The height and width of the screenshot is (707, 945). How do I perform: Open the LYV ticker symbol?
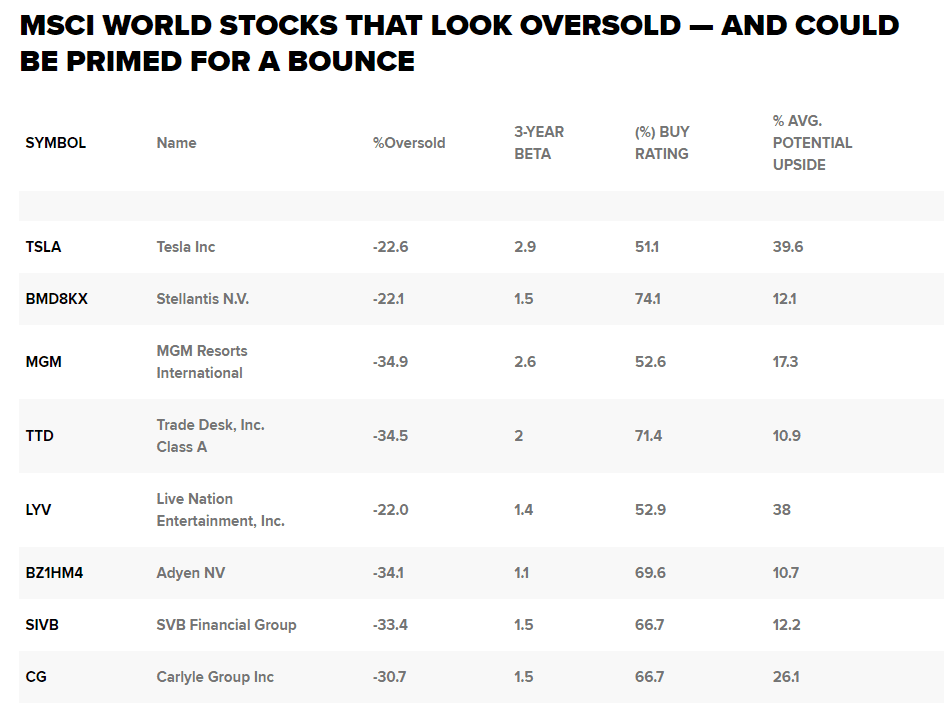tap(39, 510)
